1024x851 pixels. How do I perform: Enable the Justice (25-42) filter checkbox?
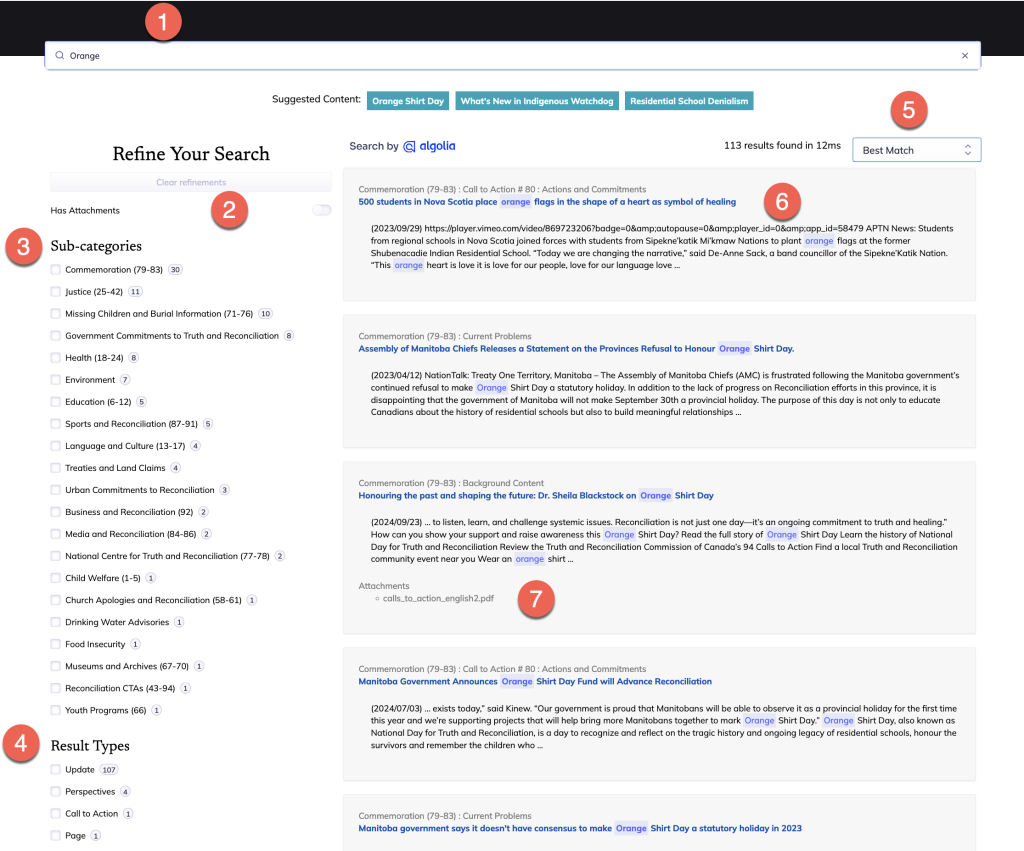point(56,292)
